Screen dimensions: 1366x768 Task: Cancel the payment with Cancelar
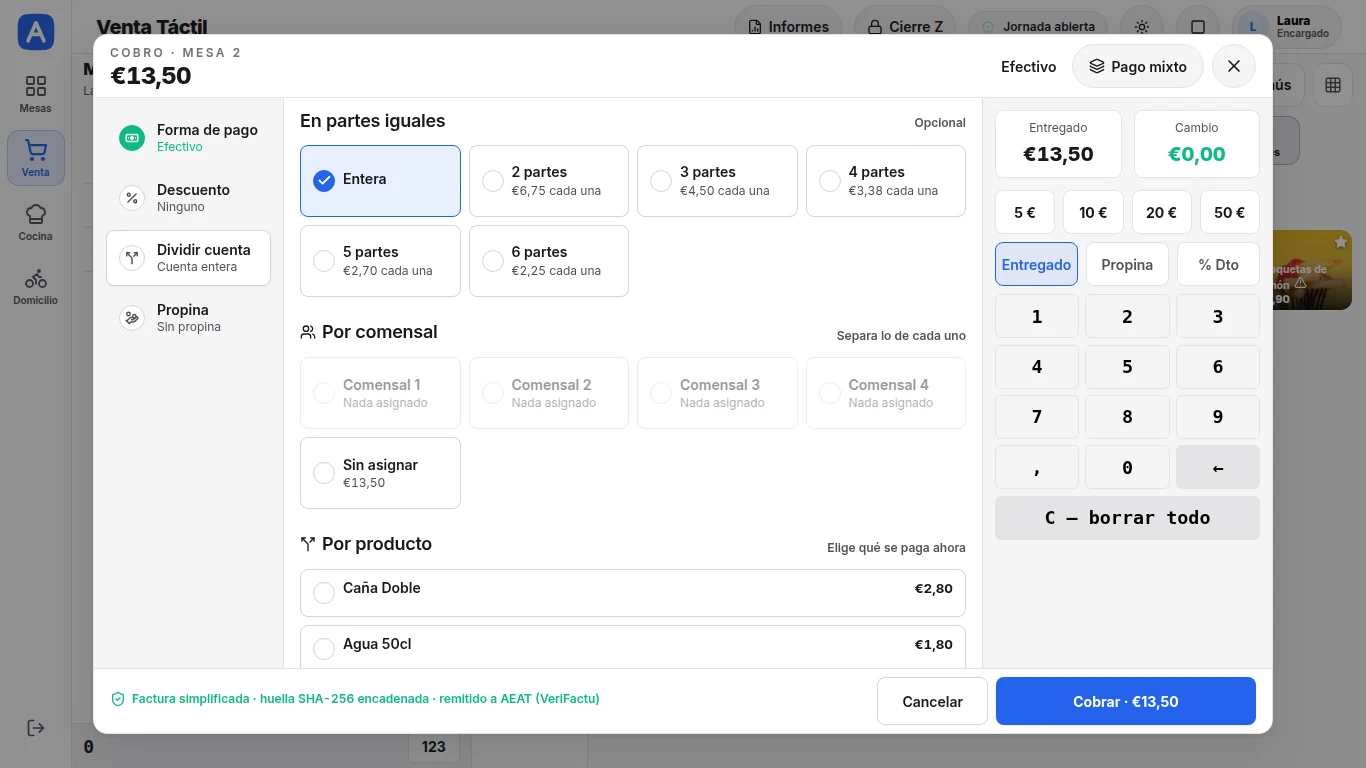click(932, 701)
